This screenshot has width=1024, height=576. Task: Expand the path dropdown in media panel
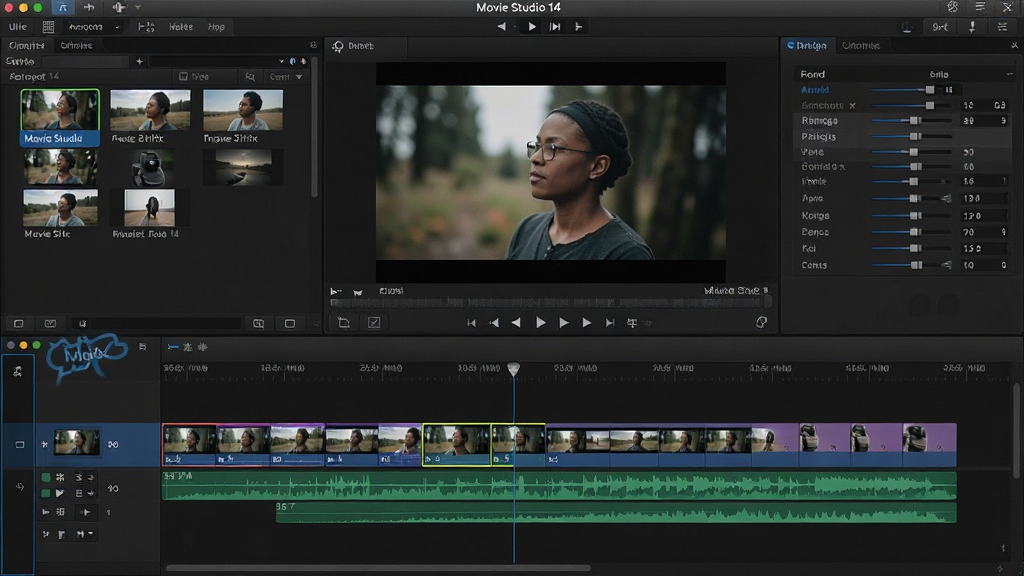pos(281,61)
